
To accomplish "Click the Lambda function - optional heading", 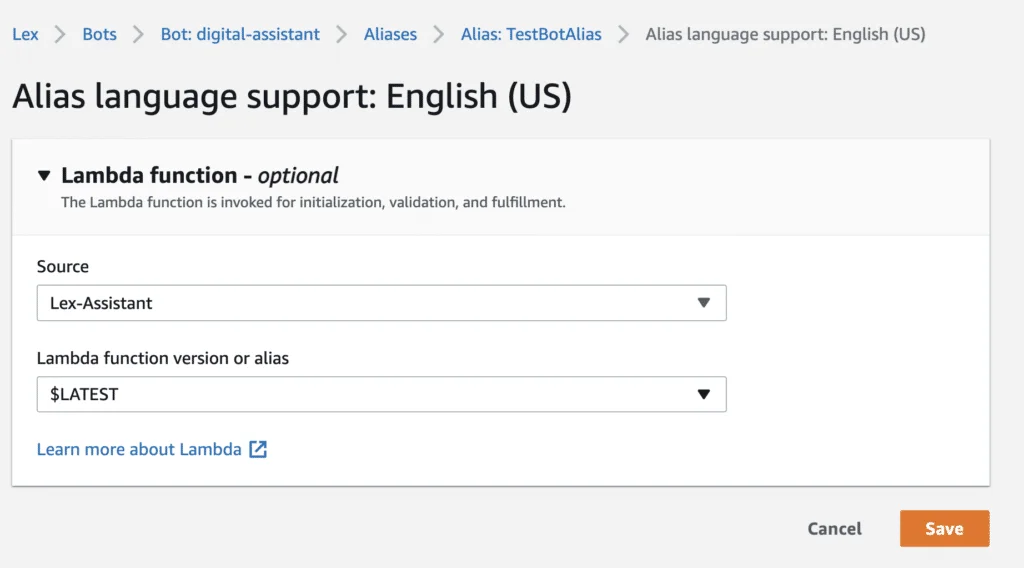I will 200,175.
